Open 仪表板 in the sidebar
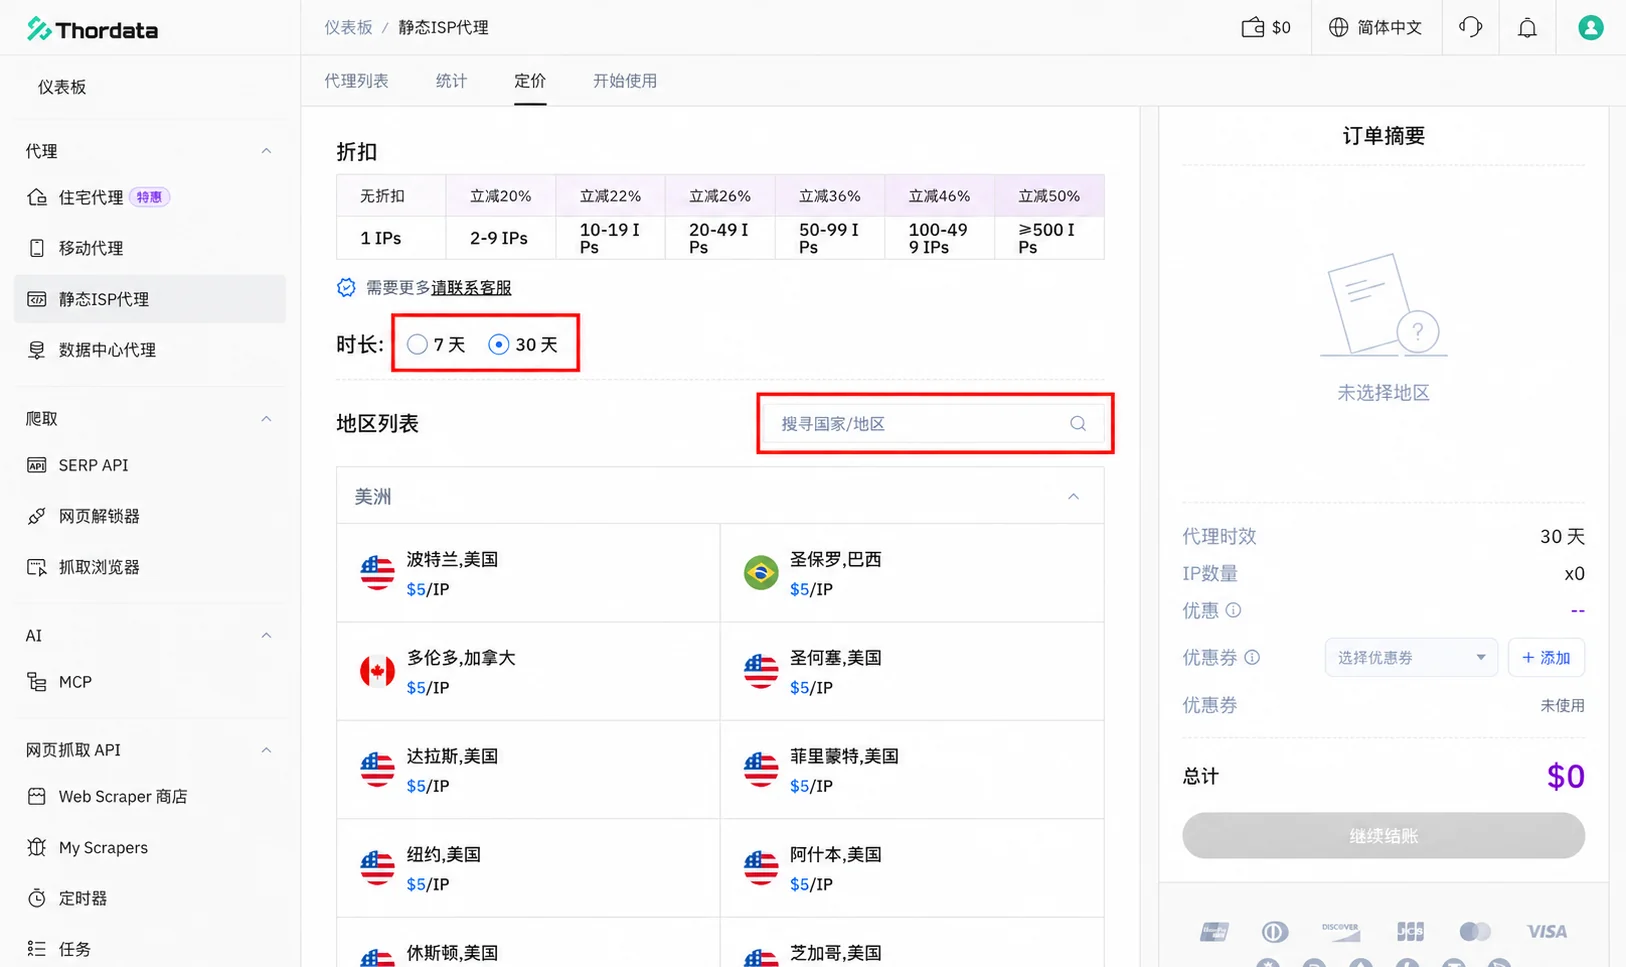Viewport: 1626px width, 967px height. 62,87
